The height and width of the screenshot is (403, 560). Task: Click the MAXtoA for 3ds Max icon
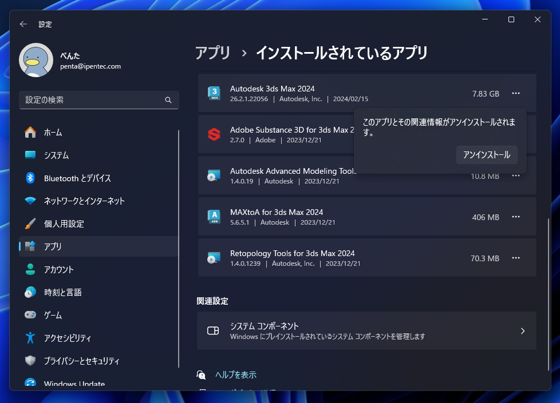(x=214, y=217)
